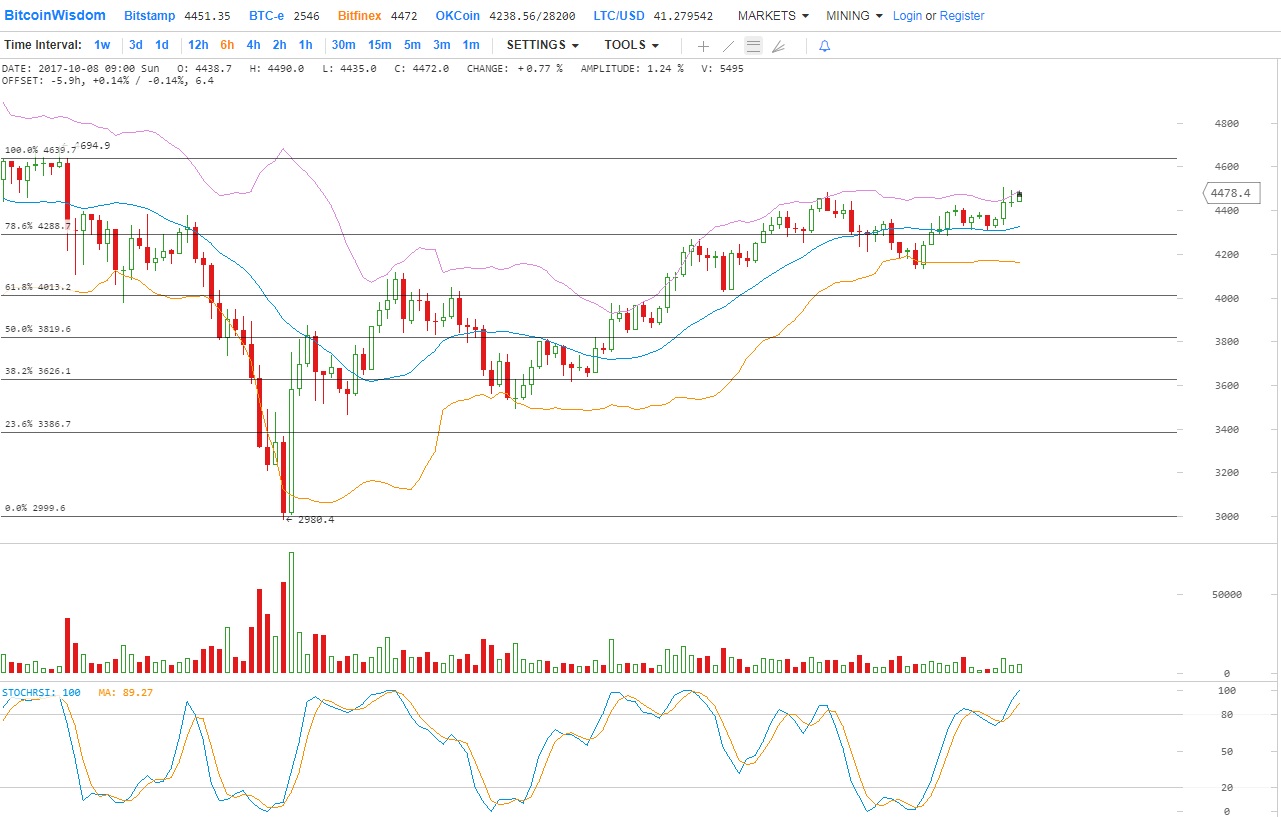Set time interval to 30m
1281x817 pixels.
pyautogui.click(x=343, y=45)
